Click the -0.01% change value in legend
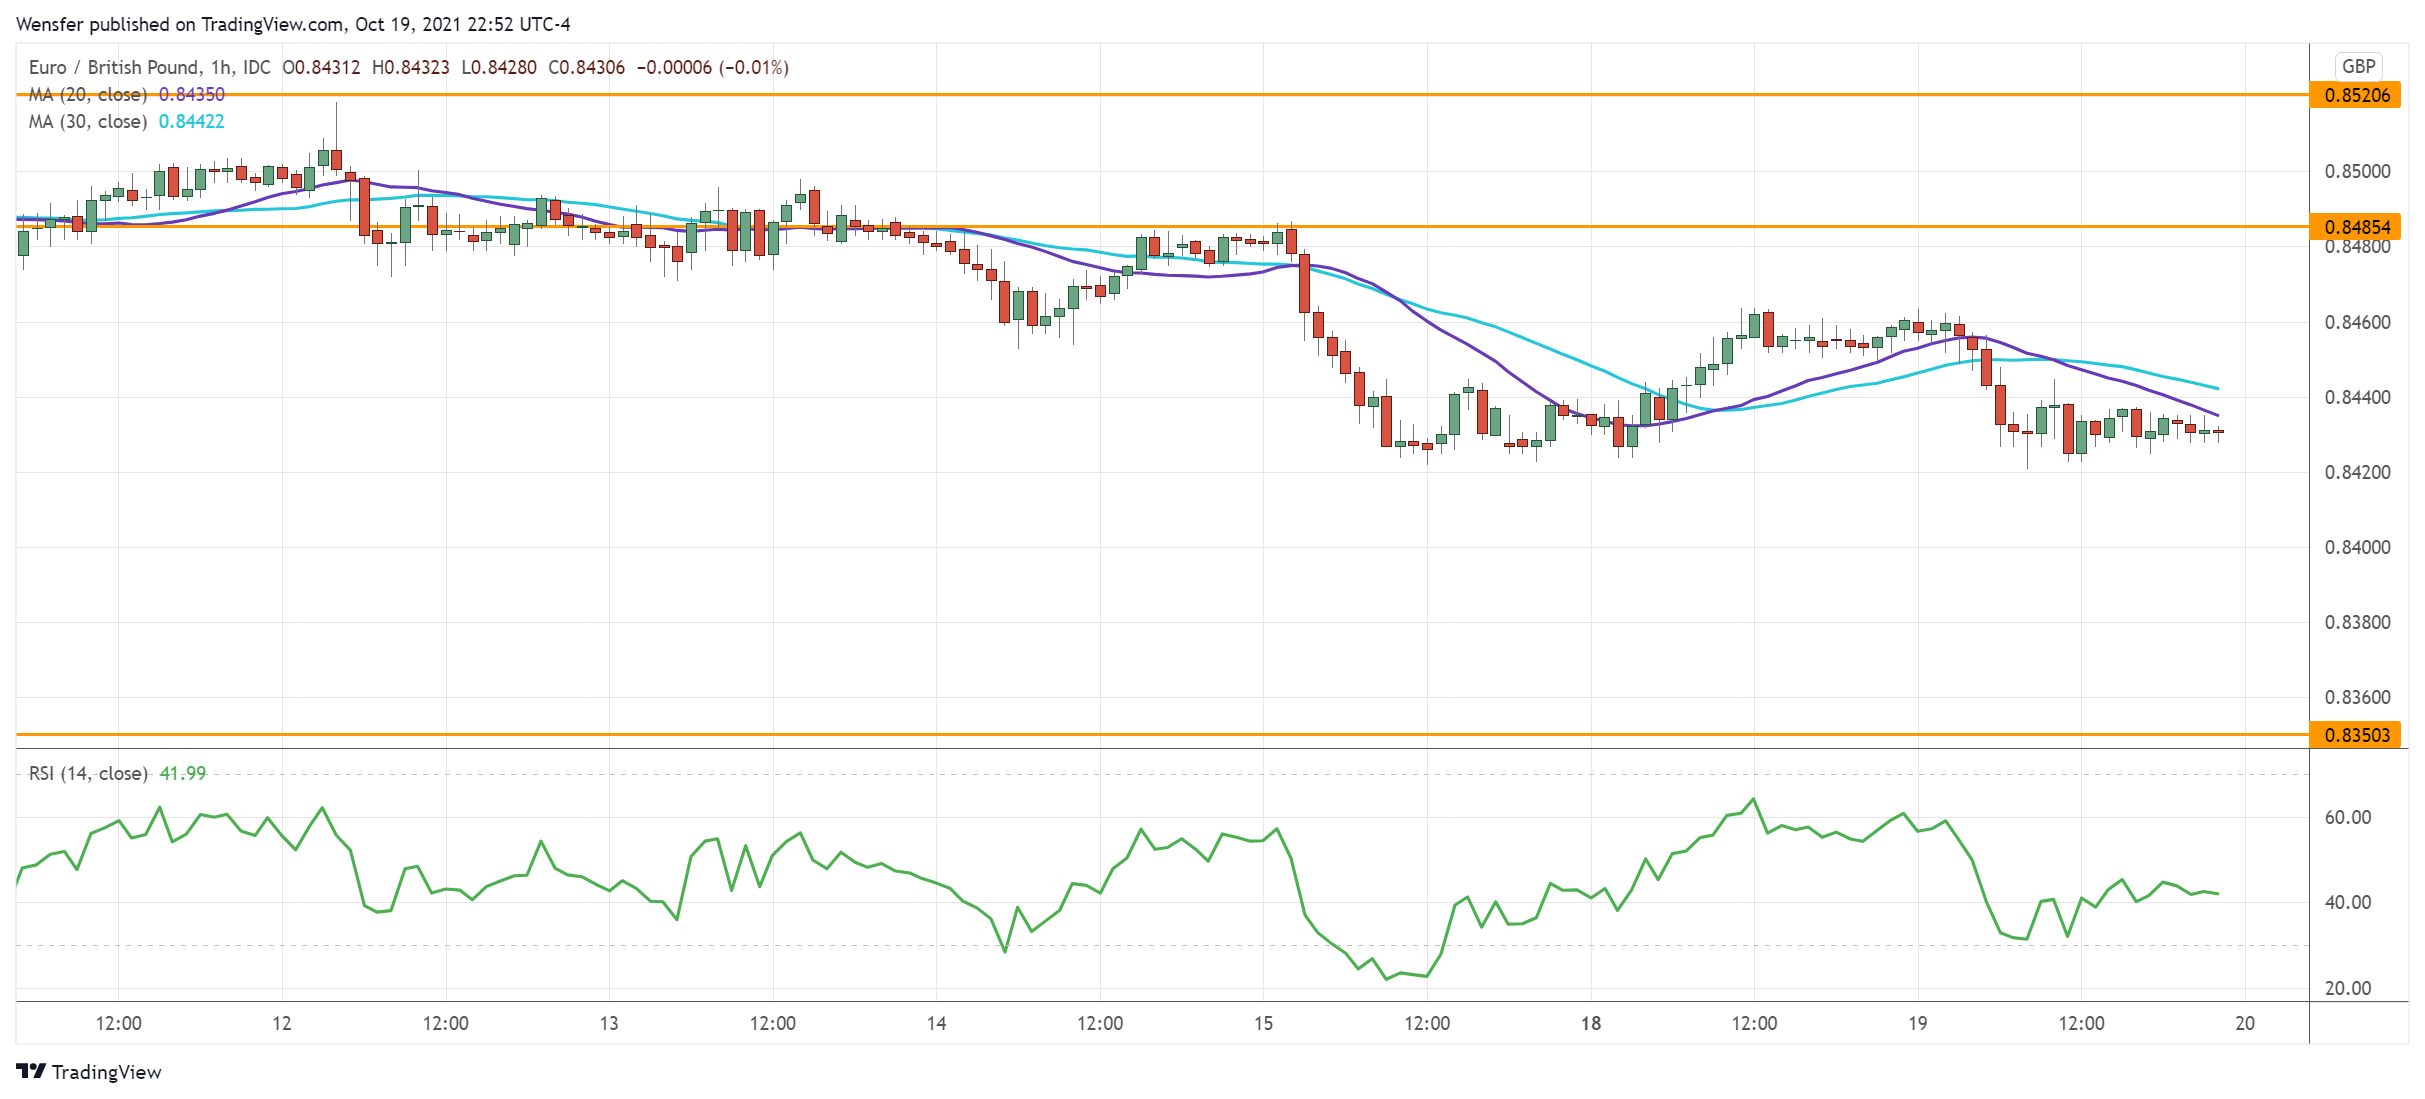This screenshot has height=1099, width=2425. (755, 67)
